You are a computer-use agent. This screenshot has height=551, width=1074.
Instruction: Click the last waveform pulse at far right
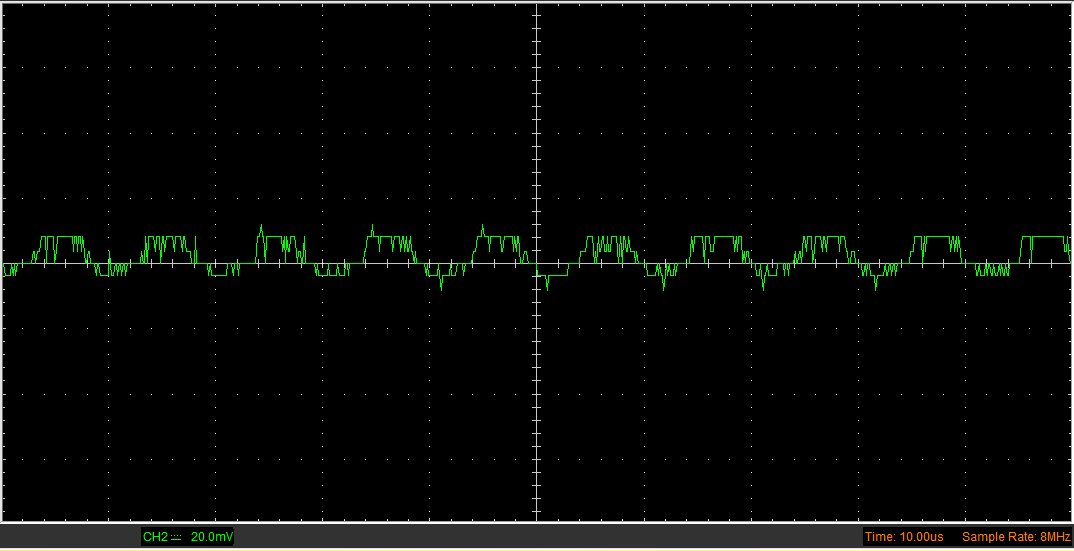pyautogui.click(x=1043, y=243)
